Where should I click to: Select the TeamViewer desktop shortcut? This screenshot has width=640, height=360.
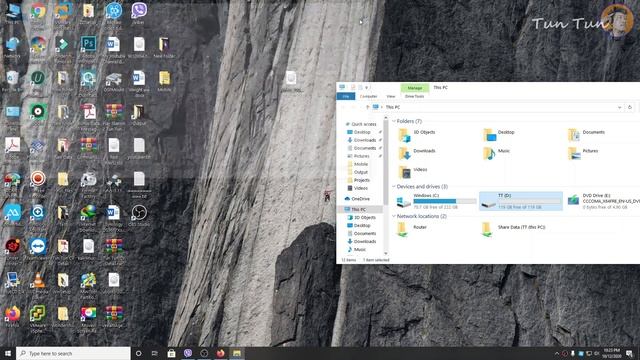pyautogui.click(x=38, y=247)
